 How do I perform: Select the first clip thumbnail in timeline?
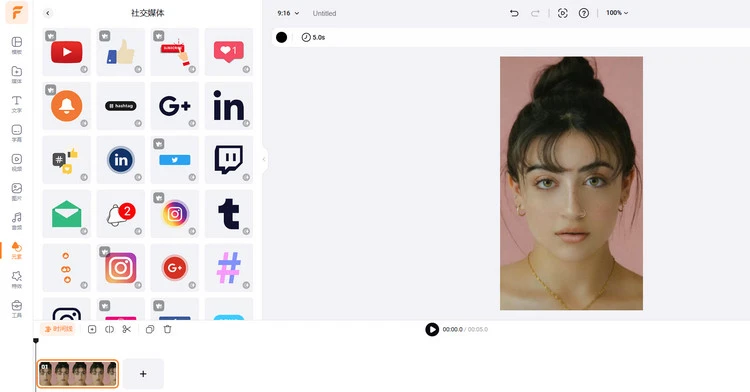click(x=77, y=374)
